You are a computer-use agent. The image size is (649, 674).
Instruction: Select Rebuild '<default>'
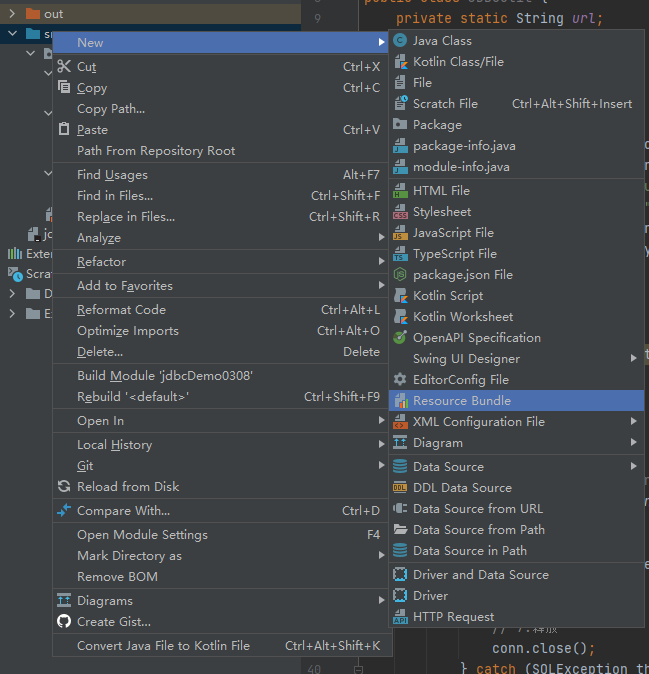tap(220, 396)
